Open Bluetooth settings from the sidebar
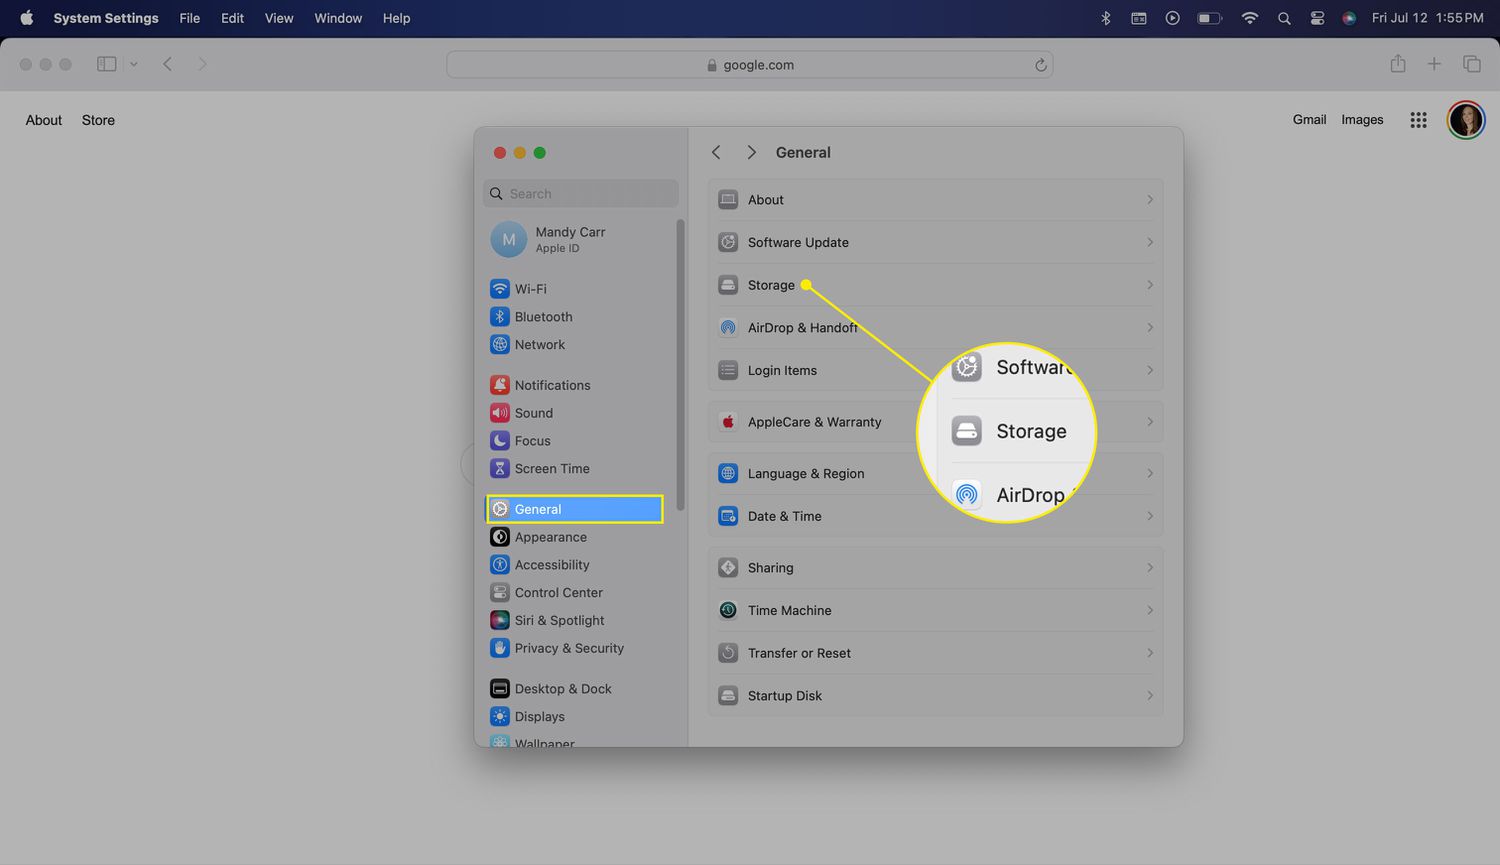The image size is (1500, 865). [x=543, y=317]
